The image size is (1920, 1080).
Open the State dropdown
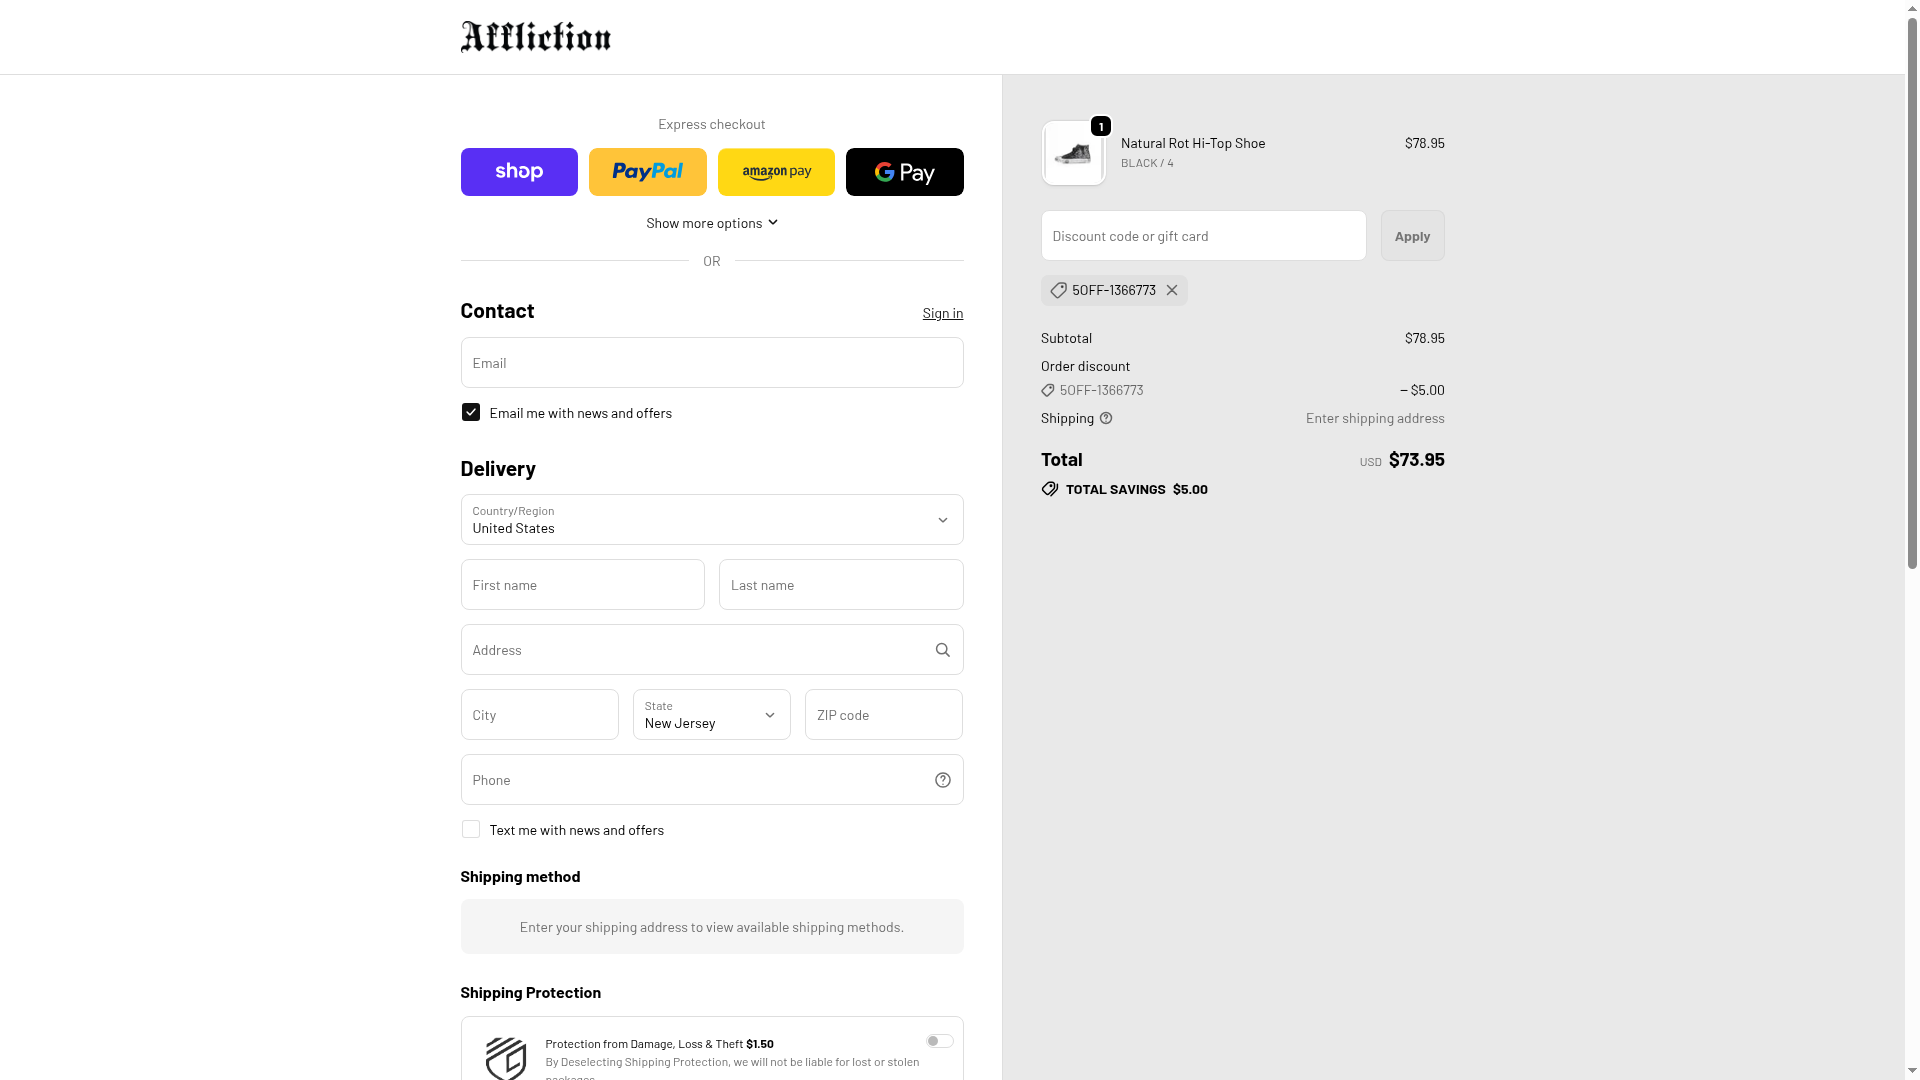pos(711,715)
